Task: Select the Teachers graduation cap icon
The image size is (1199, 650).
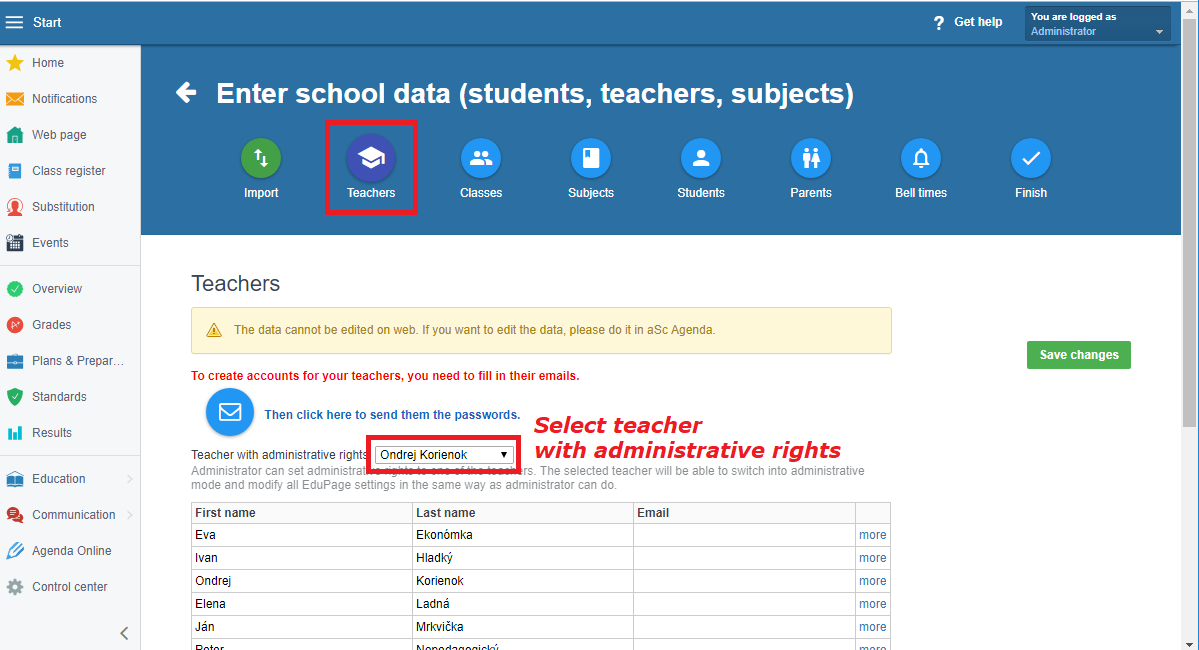Action: pos(371,158)
